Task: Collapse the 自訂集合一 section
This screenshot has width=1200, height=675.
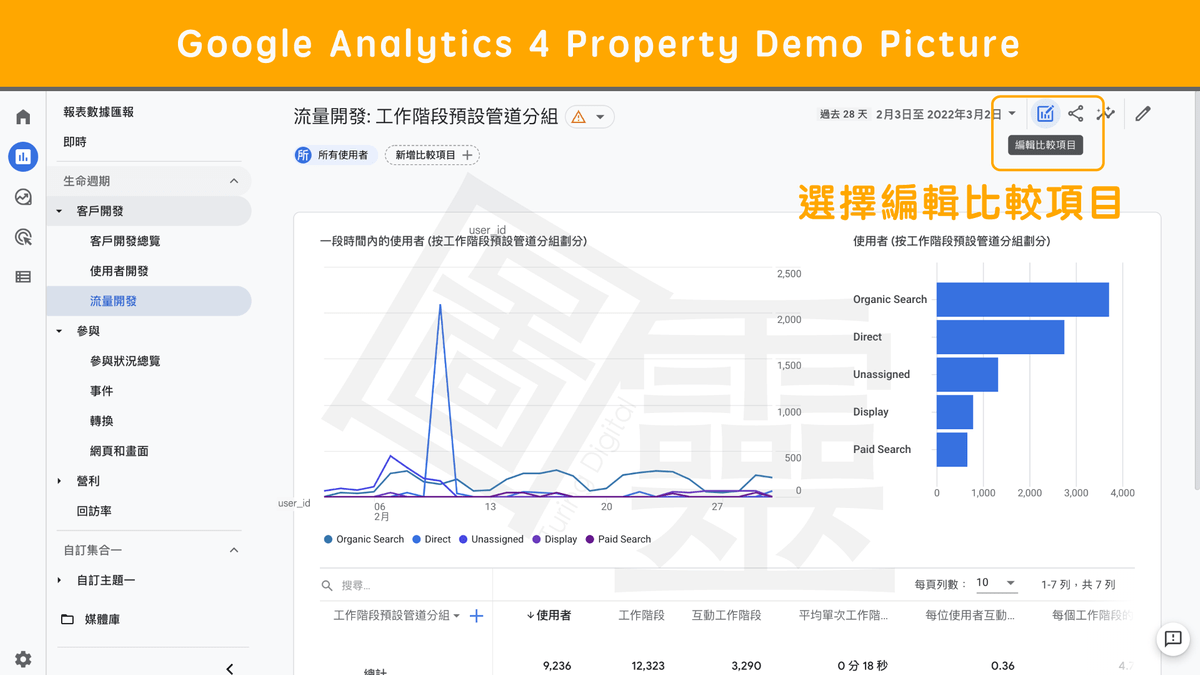Action: click(234, 550)
